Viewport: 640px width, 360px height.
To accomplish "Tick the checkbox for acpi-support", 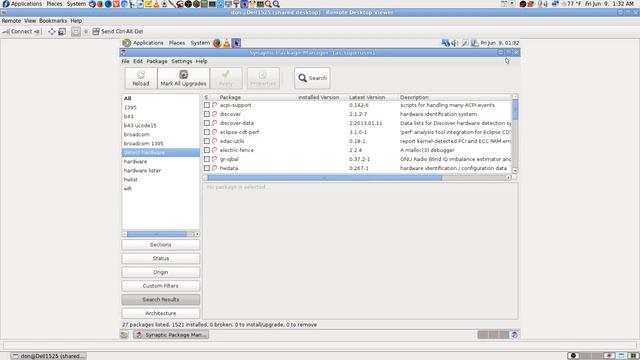I will click(207, 105).
